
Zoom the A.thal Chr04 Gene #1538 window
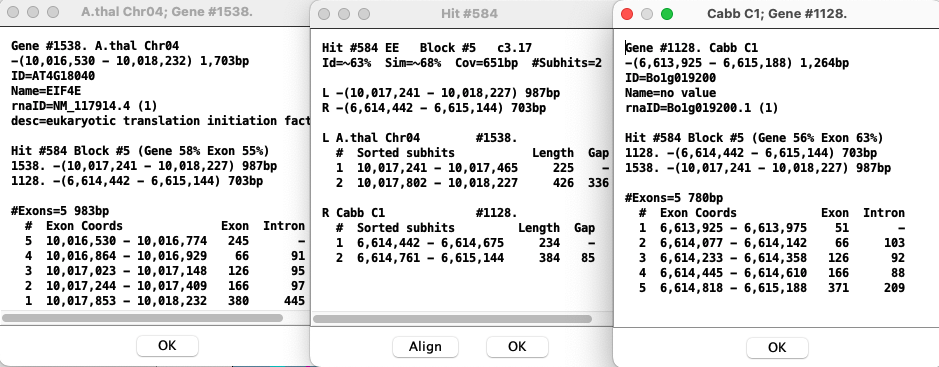(x=53, y=12)
